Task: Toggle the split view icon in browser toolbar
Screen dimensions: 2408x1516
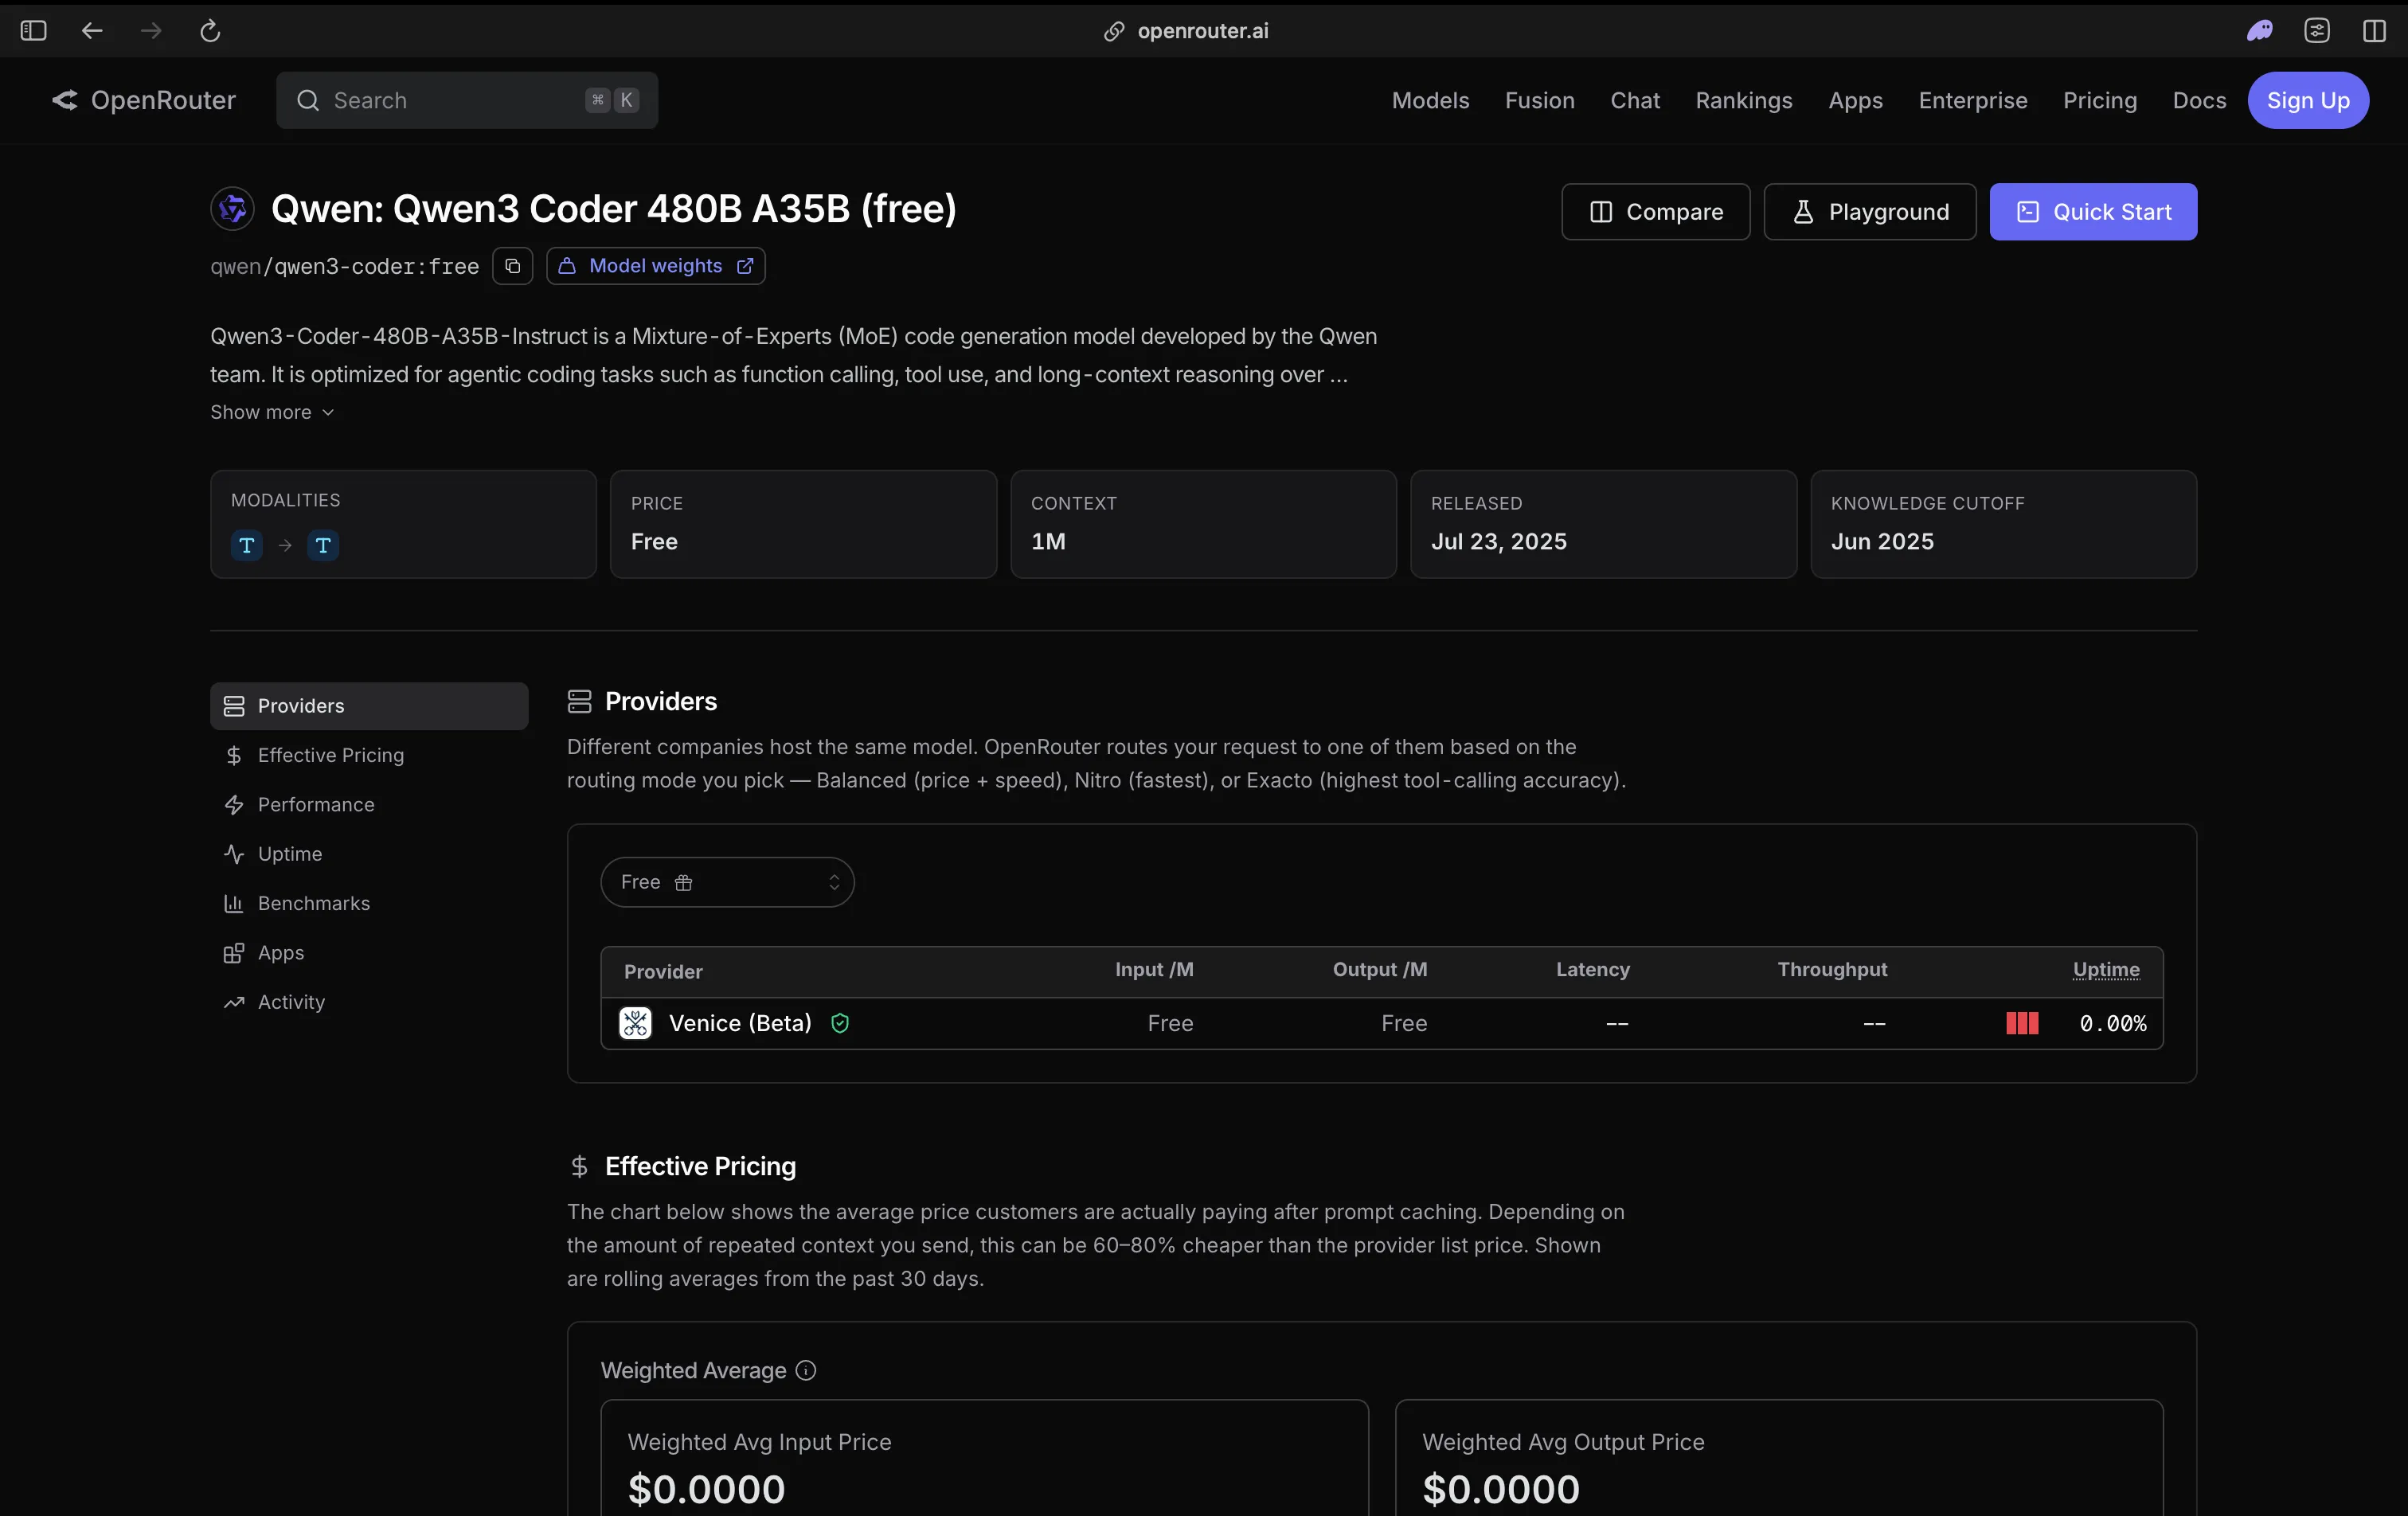Action: pyautogui.click(x=2374, y=31)
